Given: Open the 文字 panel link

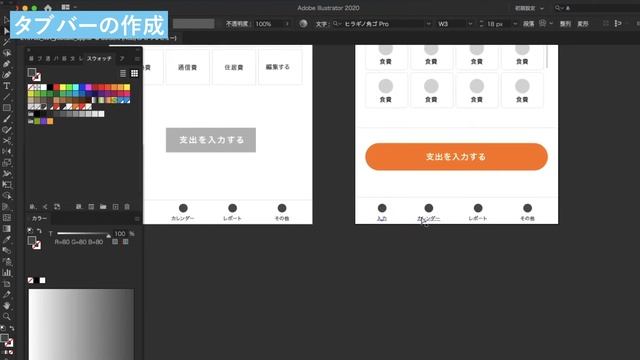Looking at the screenshot, I should pyautogui.click(x=321, y=24).
